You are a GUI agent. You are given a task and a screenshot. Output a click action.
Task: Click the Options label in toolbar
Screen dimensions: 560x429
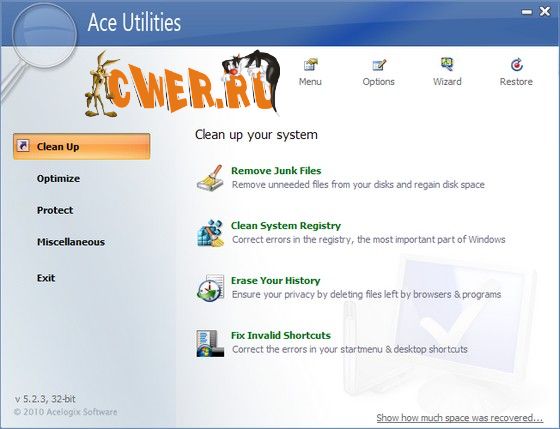click(x=379, y=82)
